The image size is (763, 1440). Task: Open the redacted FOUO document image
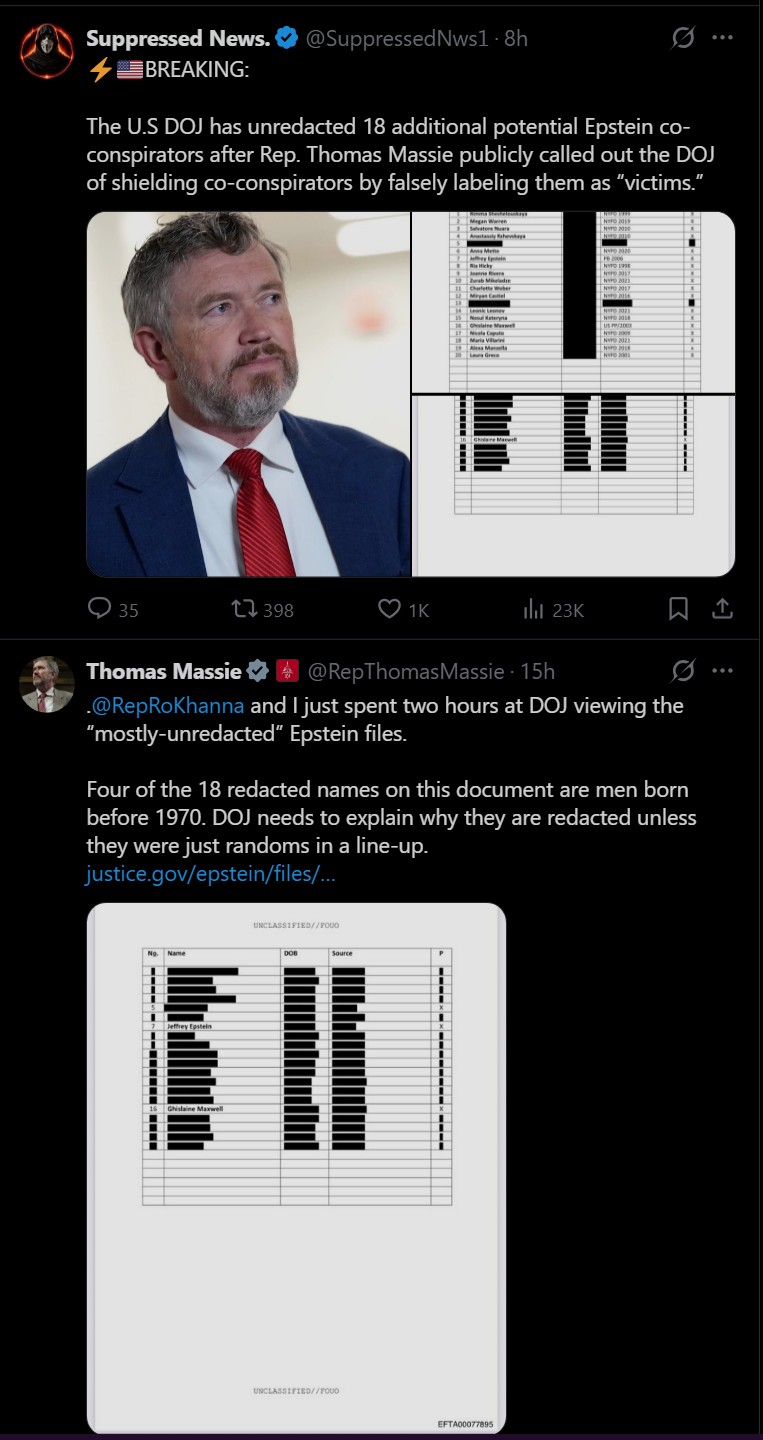pos(296,1168)
